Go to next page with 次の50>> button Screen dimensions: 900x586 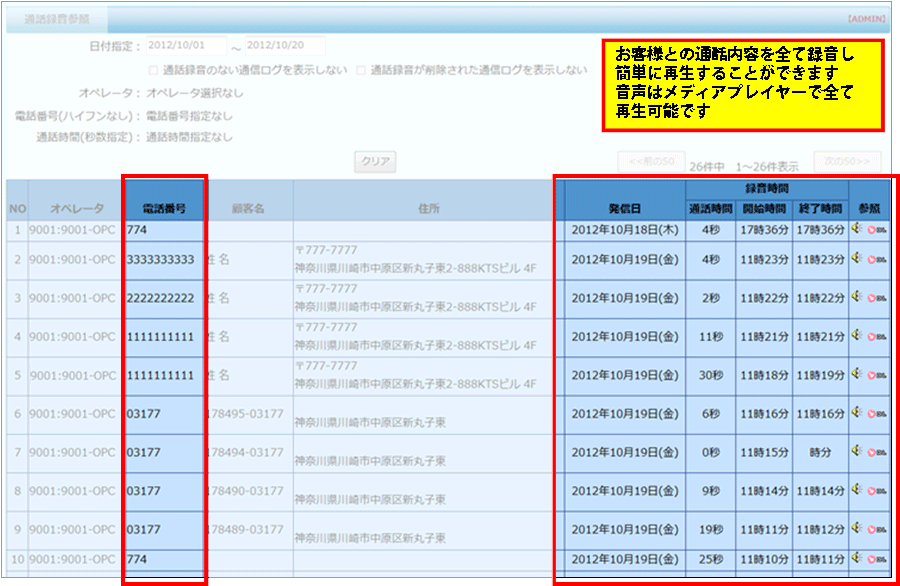[x=849, y=161]
